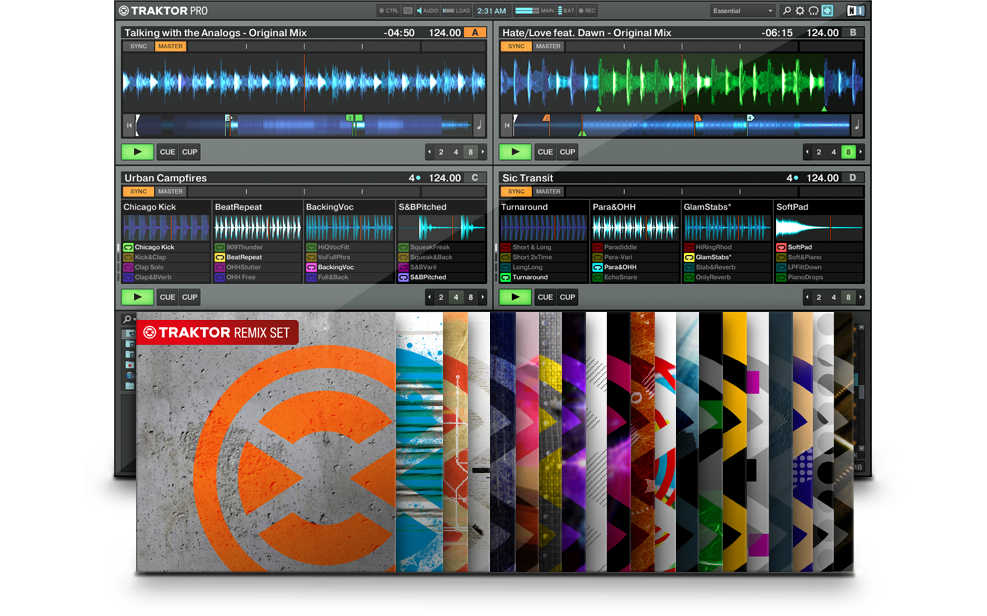Click the loop size left arrow on Deck B
This screenshot has height=616, width=987.
point(807,152)
